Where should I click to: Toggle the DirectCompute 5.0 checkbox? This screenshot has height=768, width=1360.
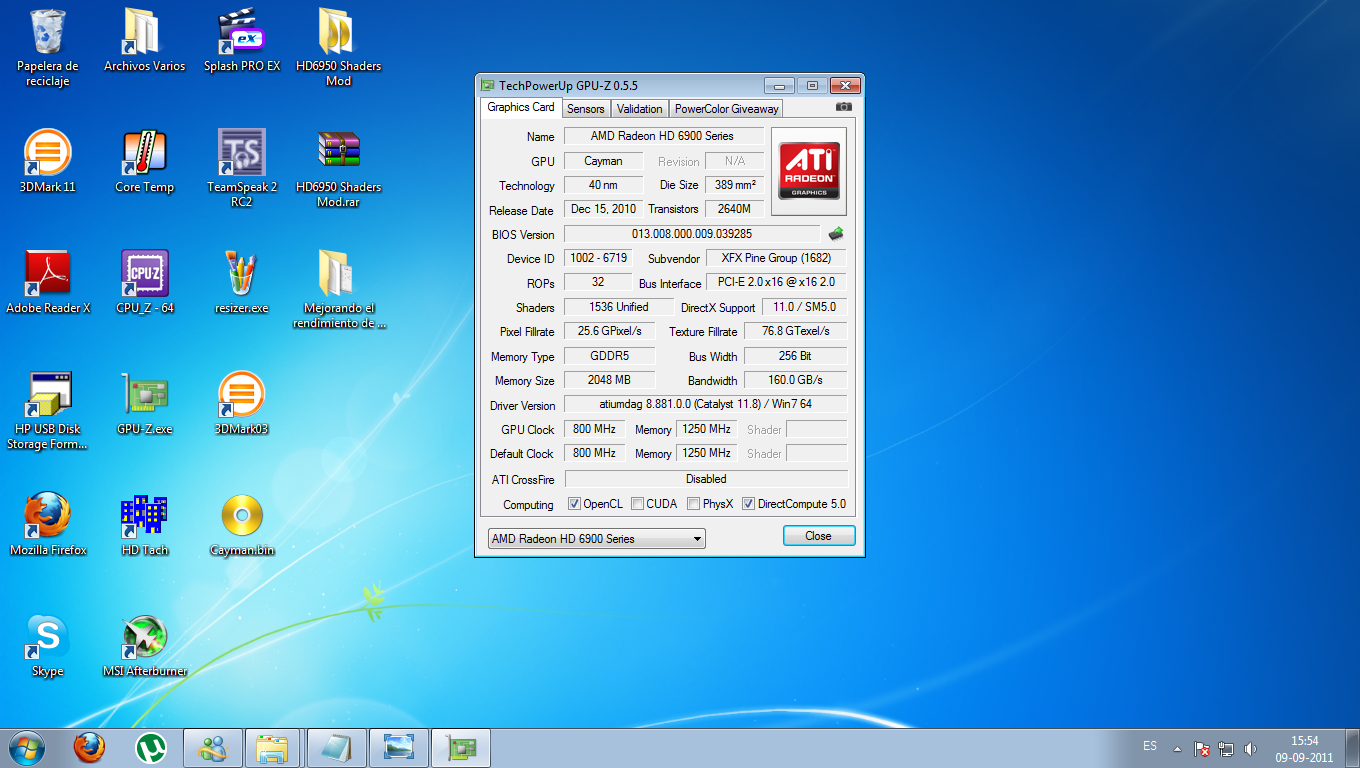point(748,504)
